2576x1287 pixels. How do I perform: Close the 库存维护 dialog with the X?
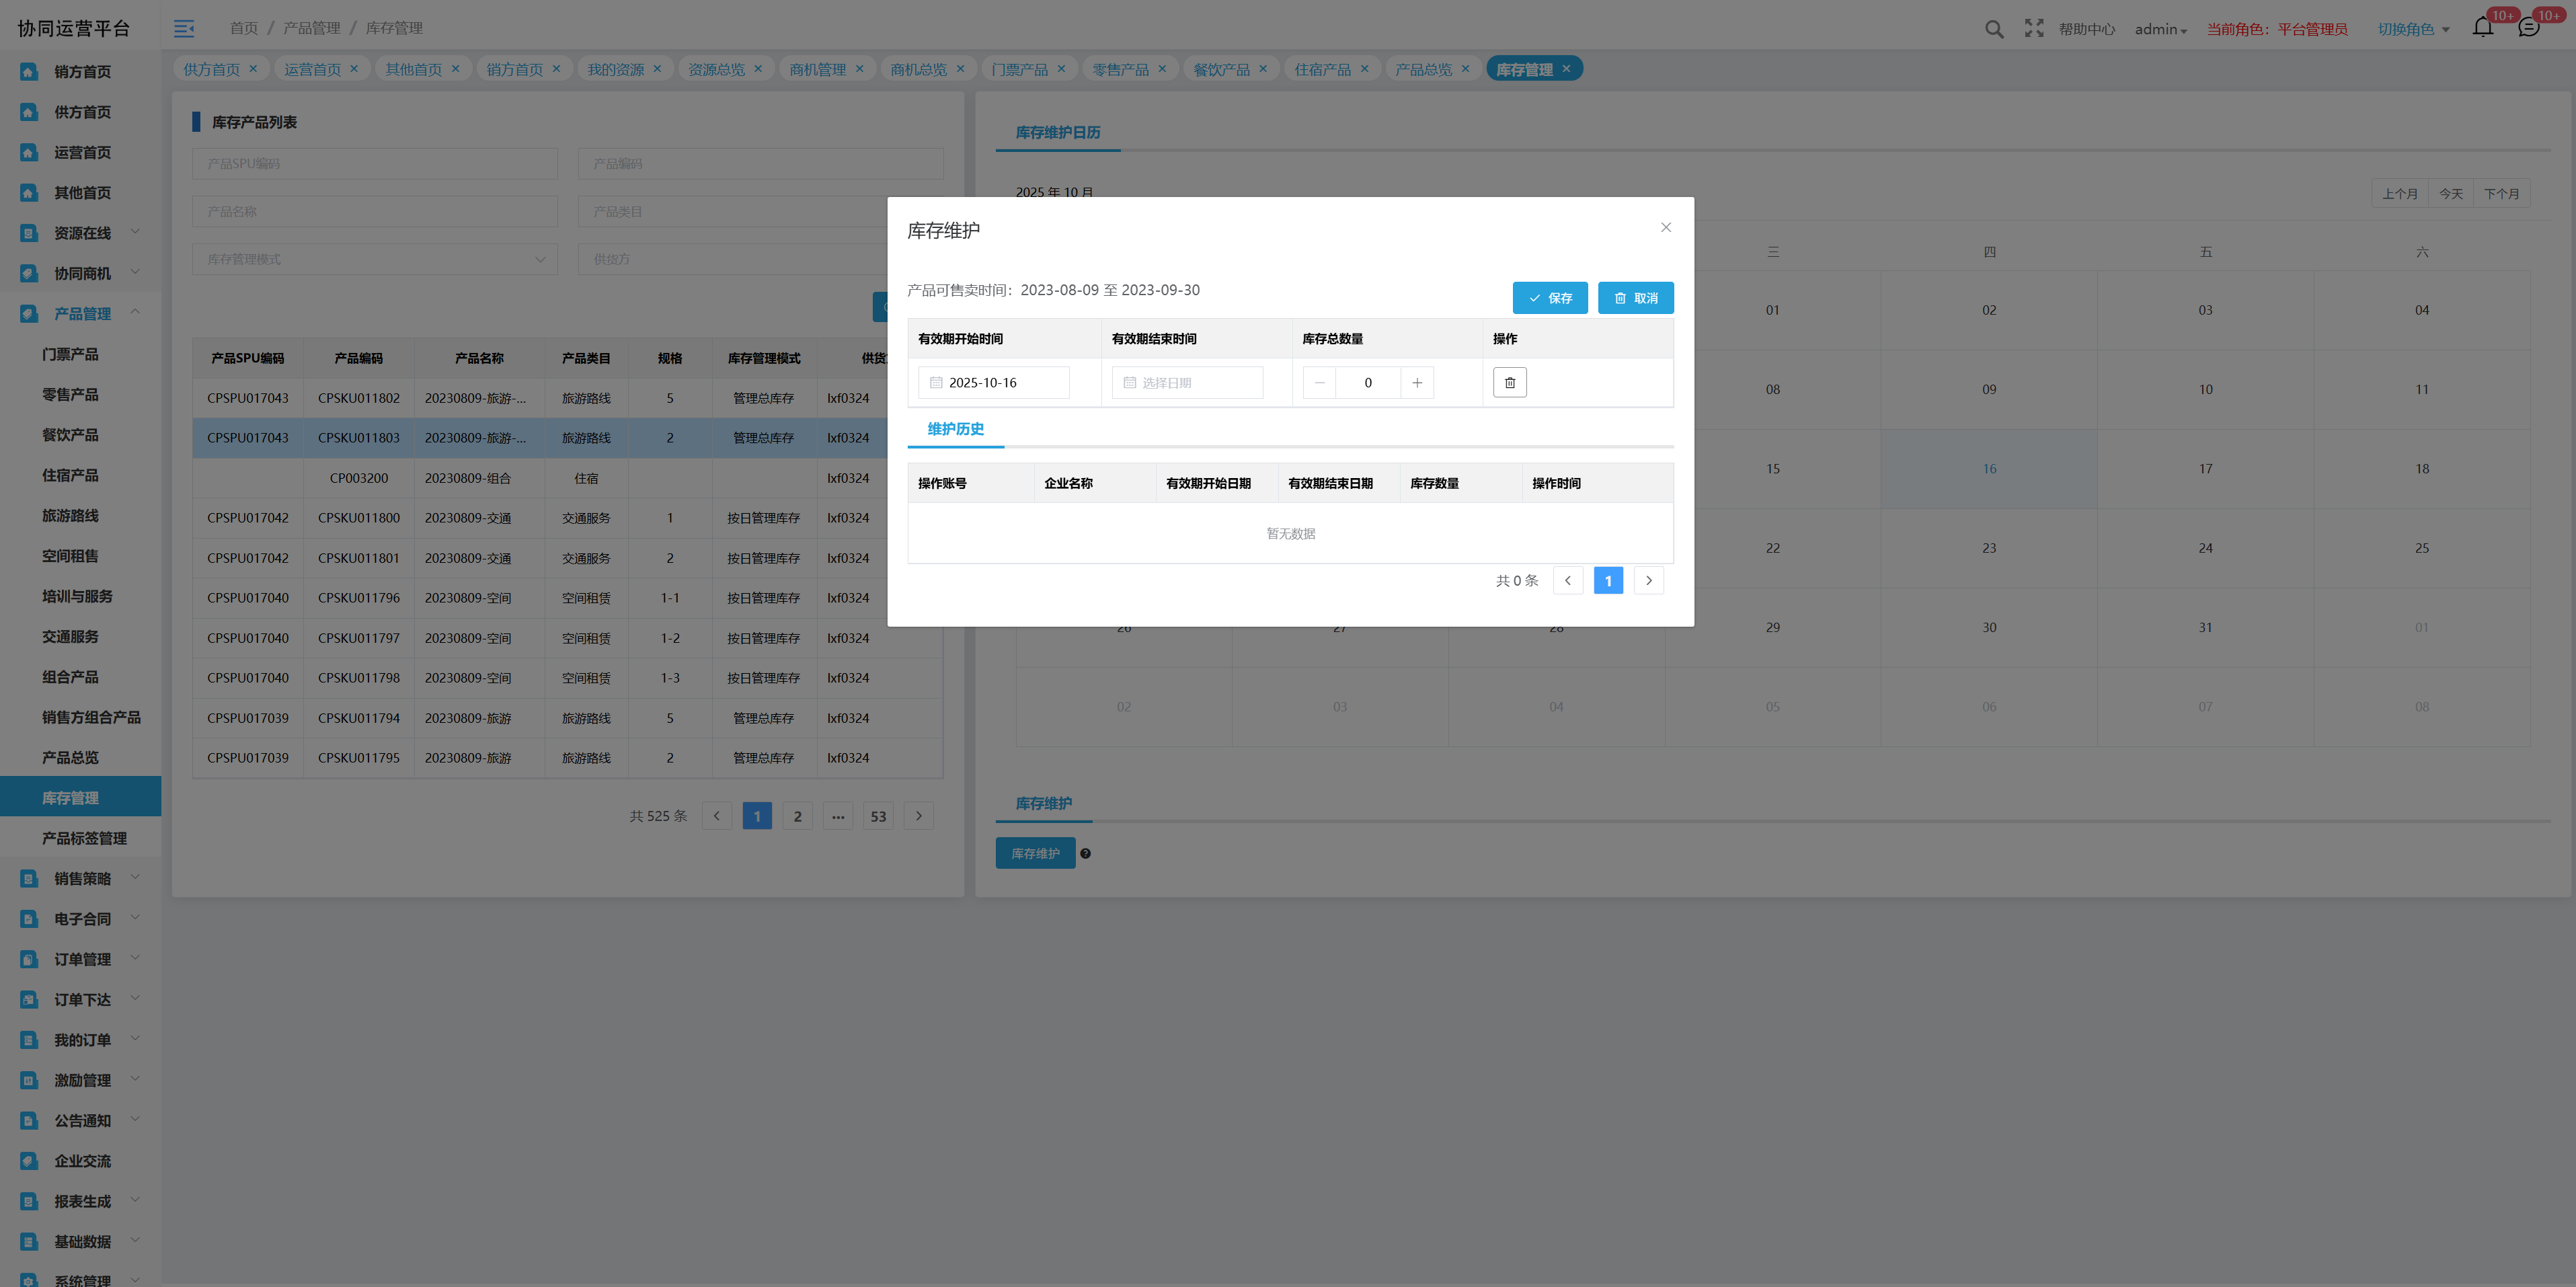pyautogui.click(x=1665, y=228)
